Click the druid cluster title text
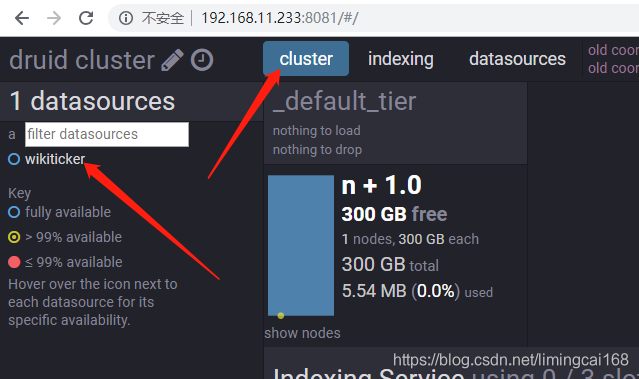The height and width of the screenshot is (379, 639). tap(82, 60)
